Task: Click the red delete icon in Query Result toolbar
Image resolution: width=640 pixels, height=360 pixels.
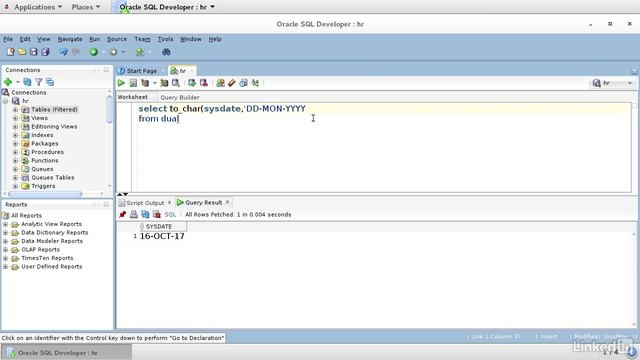Action: tap(156, 214)
